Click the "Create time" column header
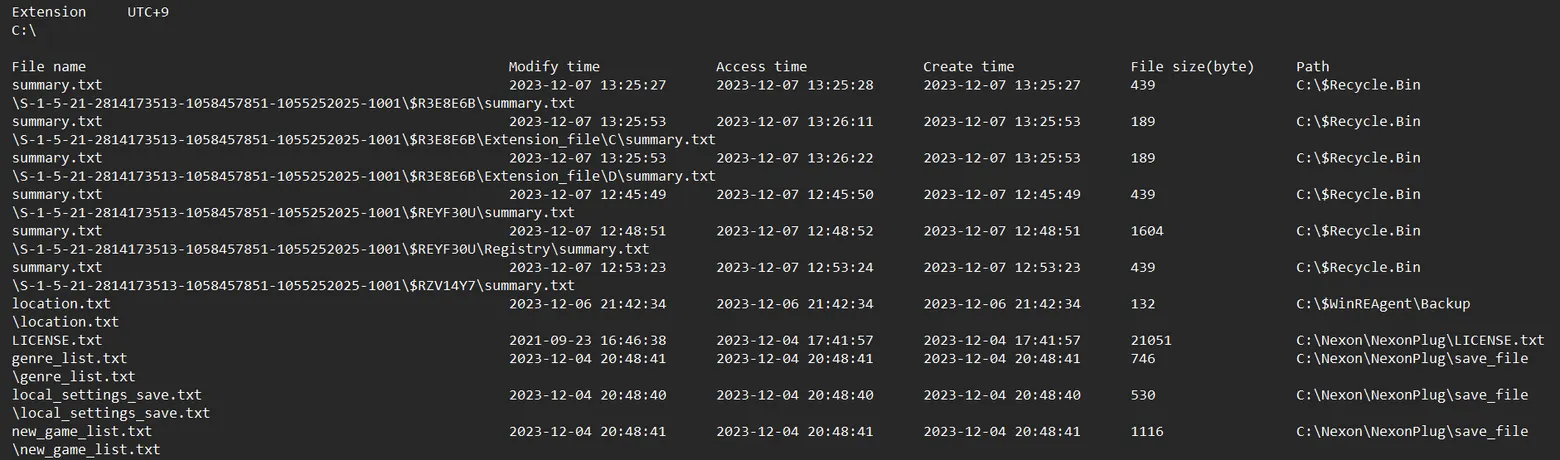Image resolution: width=1560 pixels, height=460 pixels. [x=968, y=67]
